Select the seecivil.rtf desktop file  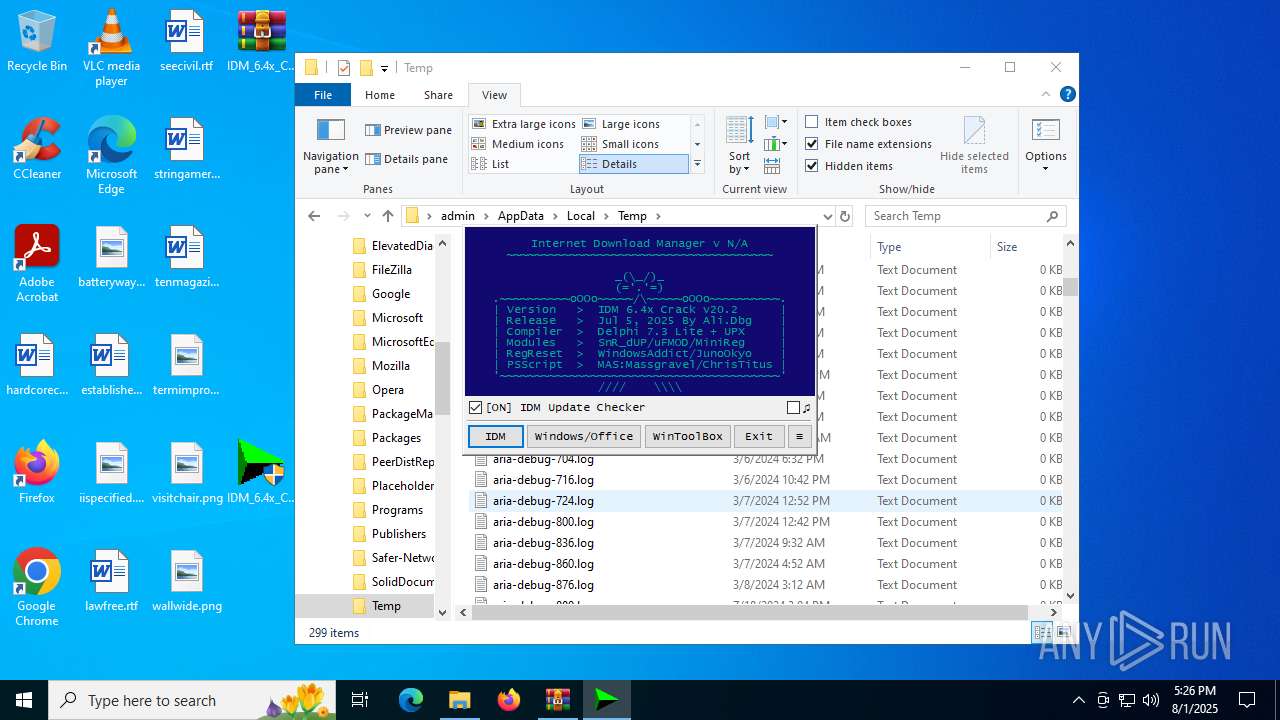click(x=186, y=41)
